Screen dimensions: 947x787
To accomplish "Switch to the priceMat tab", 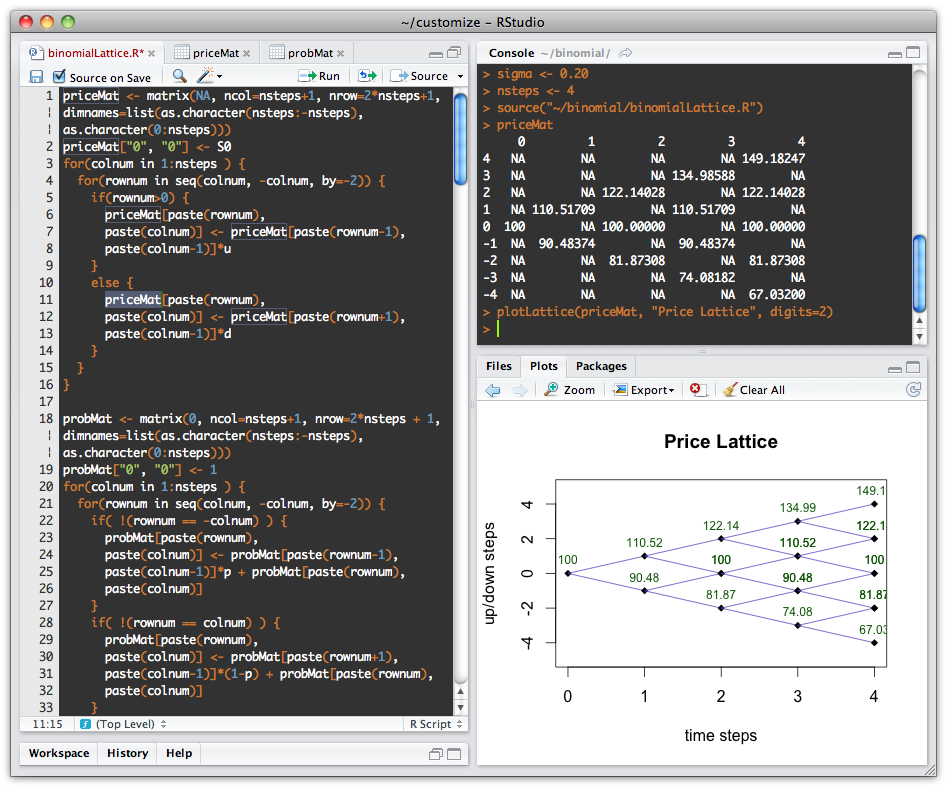I will tap(215, 53).
